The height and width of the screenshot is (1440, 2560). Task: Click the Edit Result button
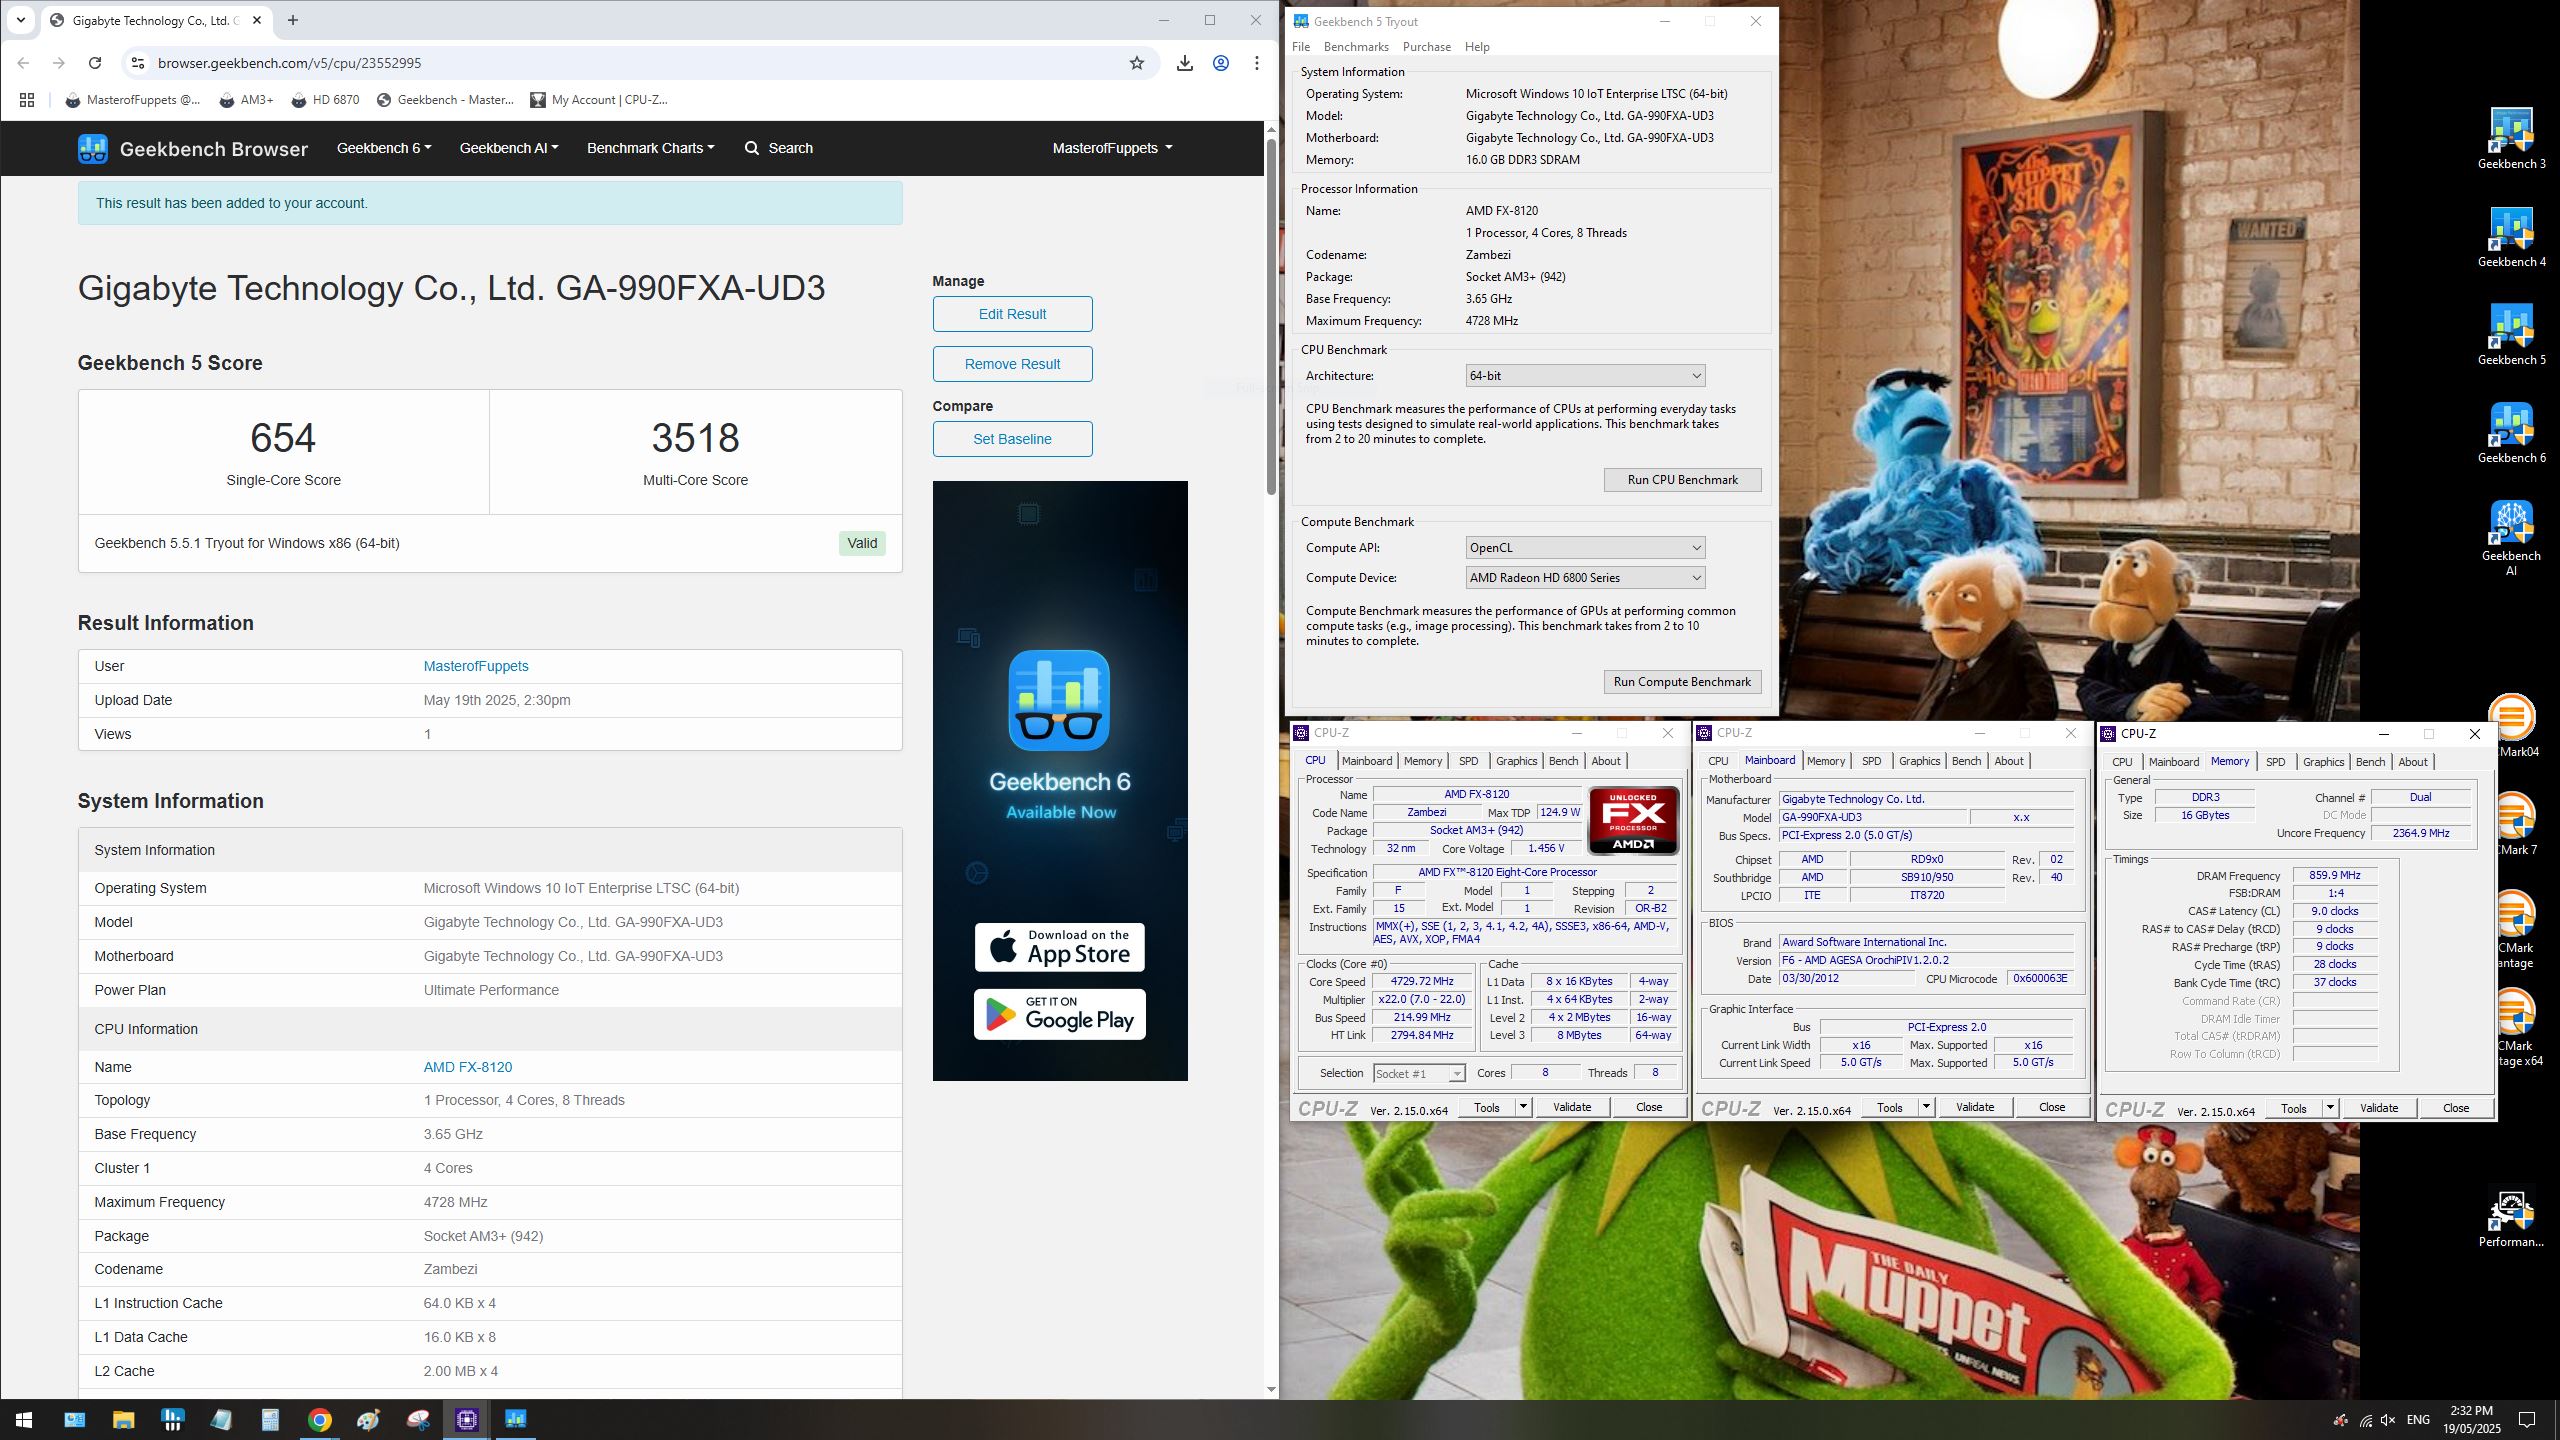point(1012,314)
